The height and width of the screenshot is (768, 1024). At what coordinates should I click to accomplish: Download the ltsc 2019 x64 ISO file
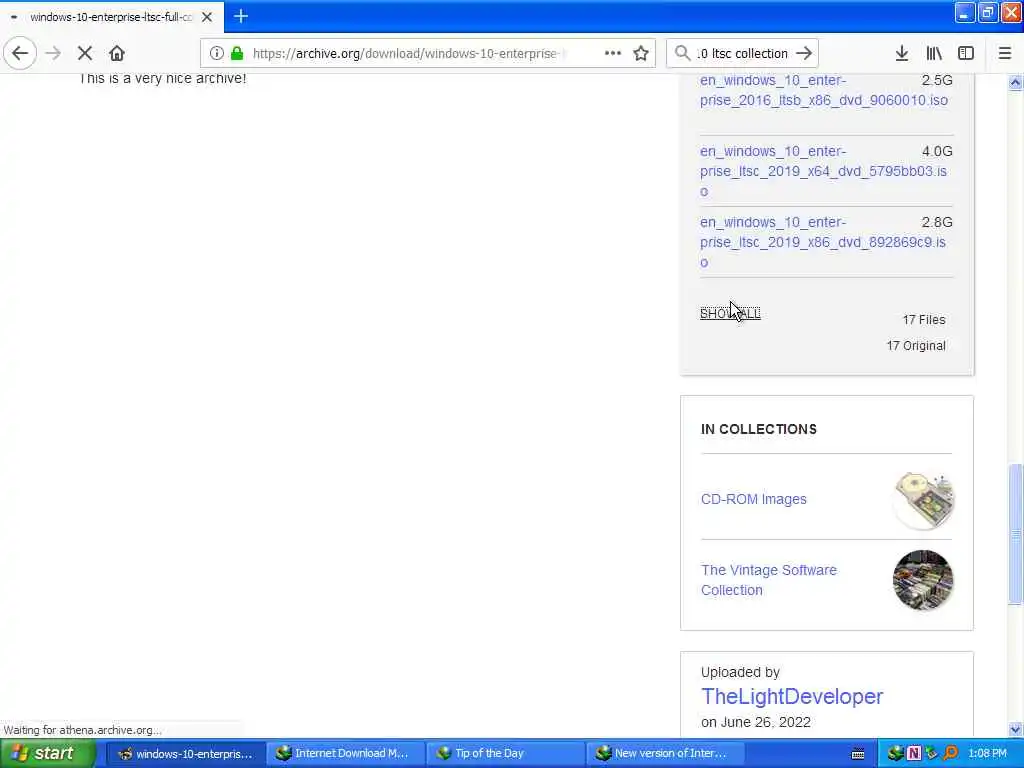tap(824, 171)
